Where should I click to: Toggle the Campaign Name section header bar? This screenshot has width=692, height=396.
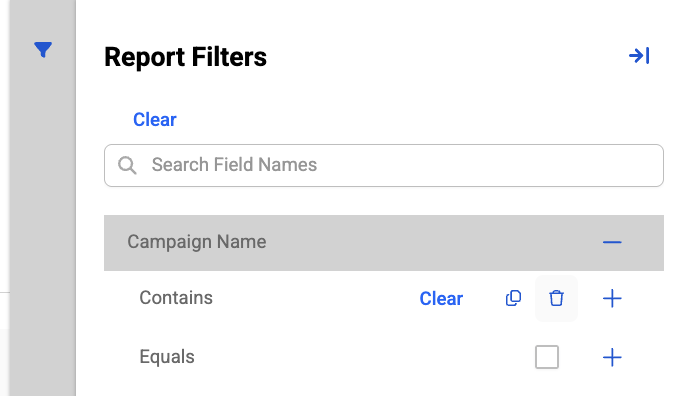(384, 243)
